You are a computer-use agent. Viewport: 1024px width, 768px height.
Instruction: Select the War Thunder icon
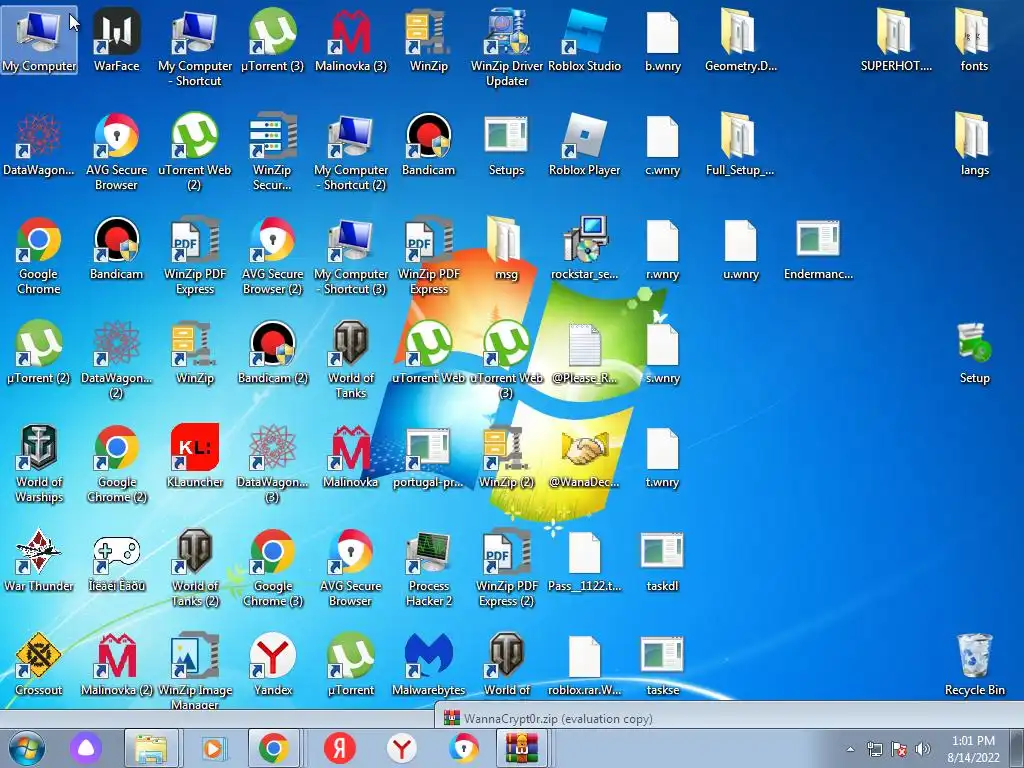[x=39, y=560]
